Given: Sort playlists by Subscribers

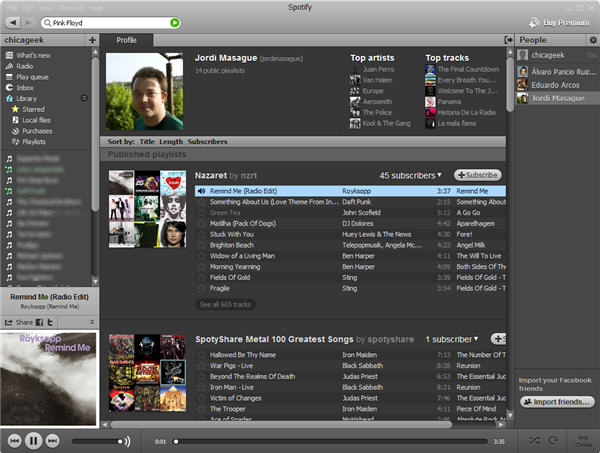Looking at the screenshot, I should pos(207,142).
